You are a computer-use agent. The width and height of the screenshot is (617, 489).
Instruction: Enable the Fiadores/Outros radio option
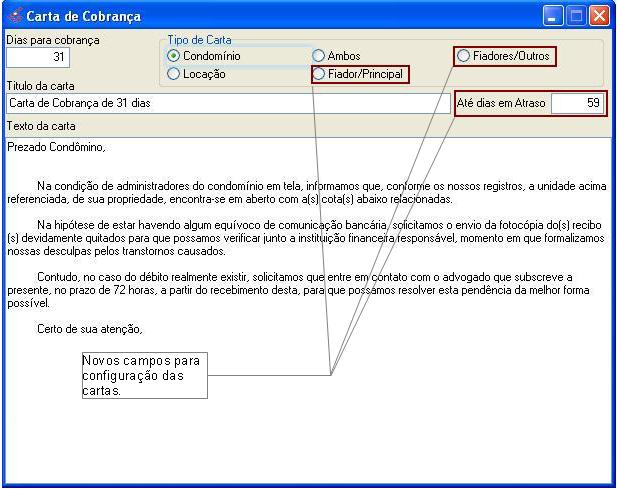[x=464, y=56]
